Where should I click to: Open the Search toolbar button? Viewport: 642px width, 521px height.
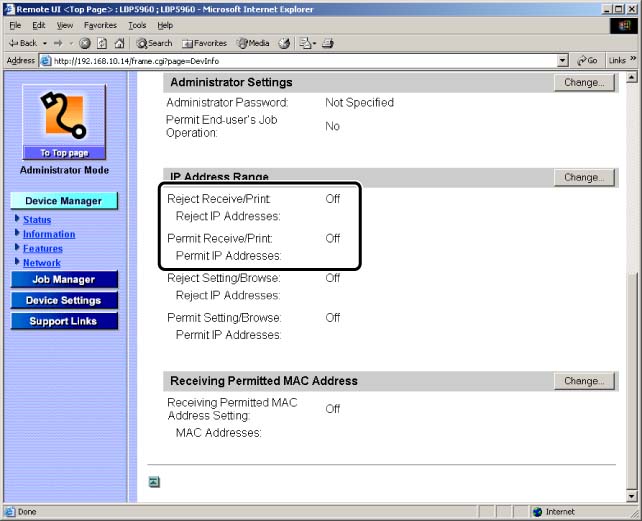click(154, 43)
